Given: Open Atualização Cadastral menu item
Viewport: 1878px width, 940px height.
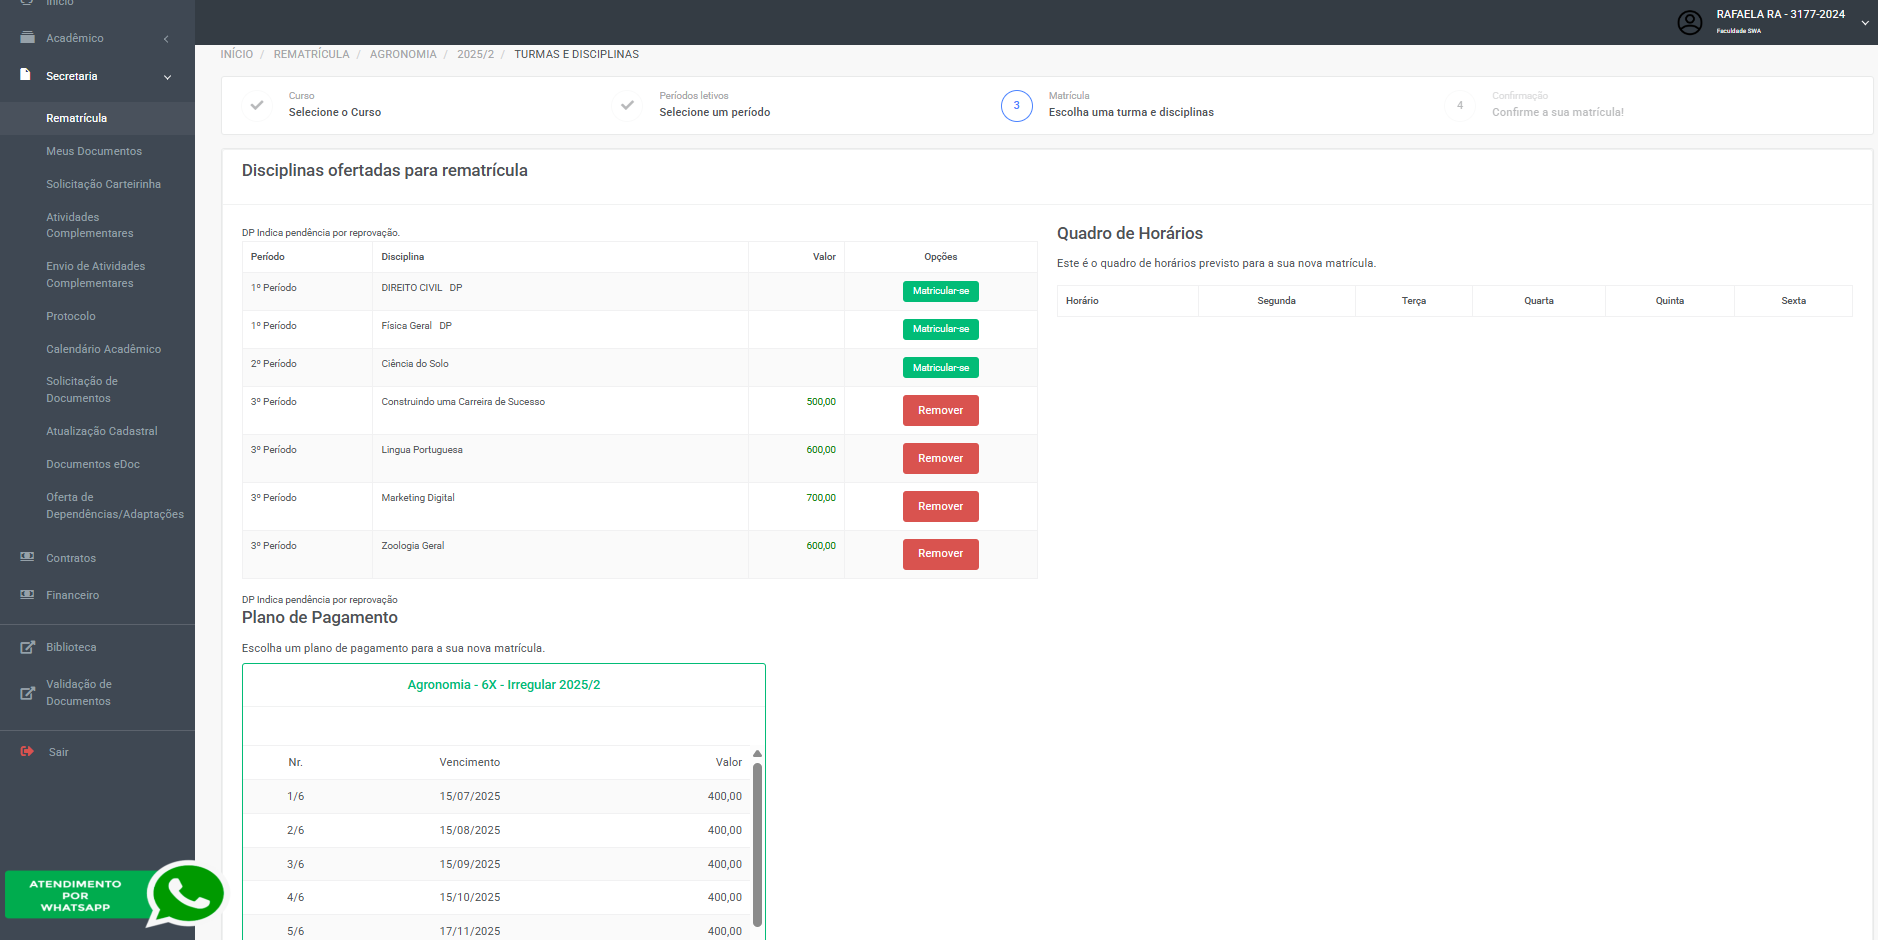Looking at the screenshot, I should click(x=102, y=431).
